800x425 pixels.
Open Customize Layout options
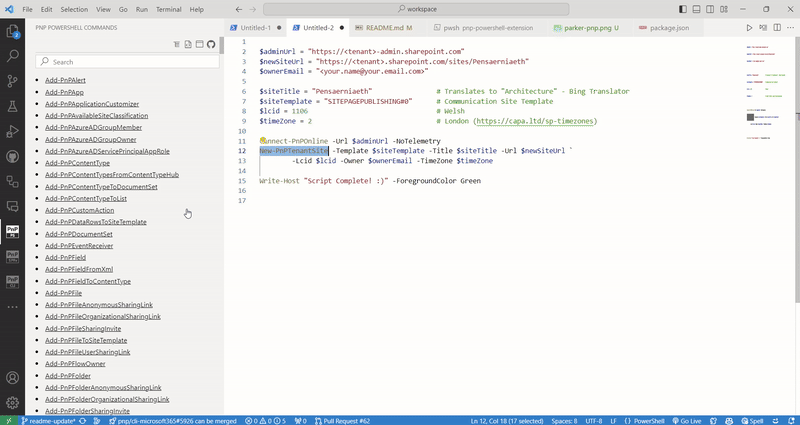724,9
